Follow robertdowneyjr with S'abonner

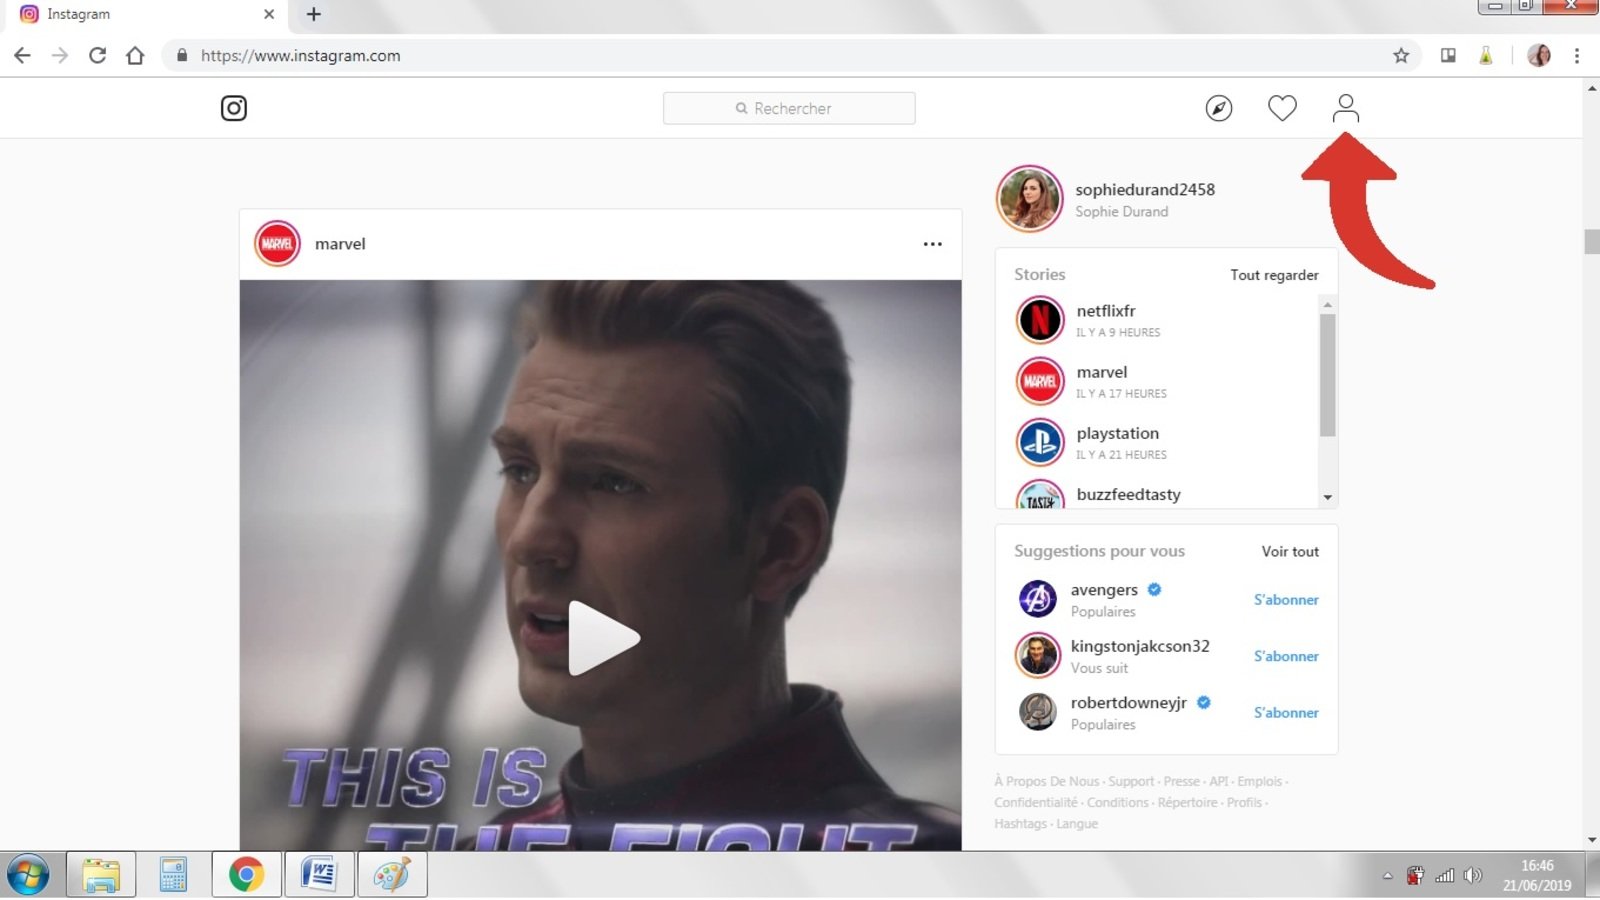pos(1286,713)
